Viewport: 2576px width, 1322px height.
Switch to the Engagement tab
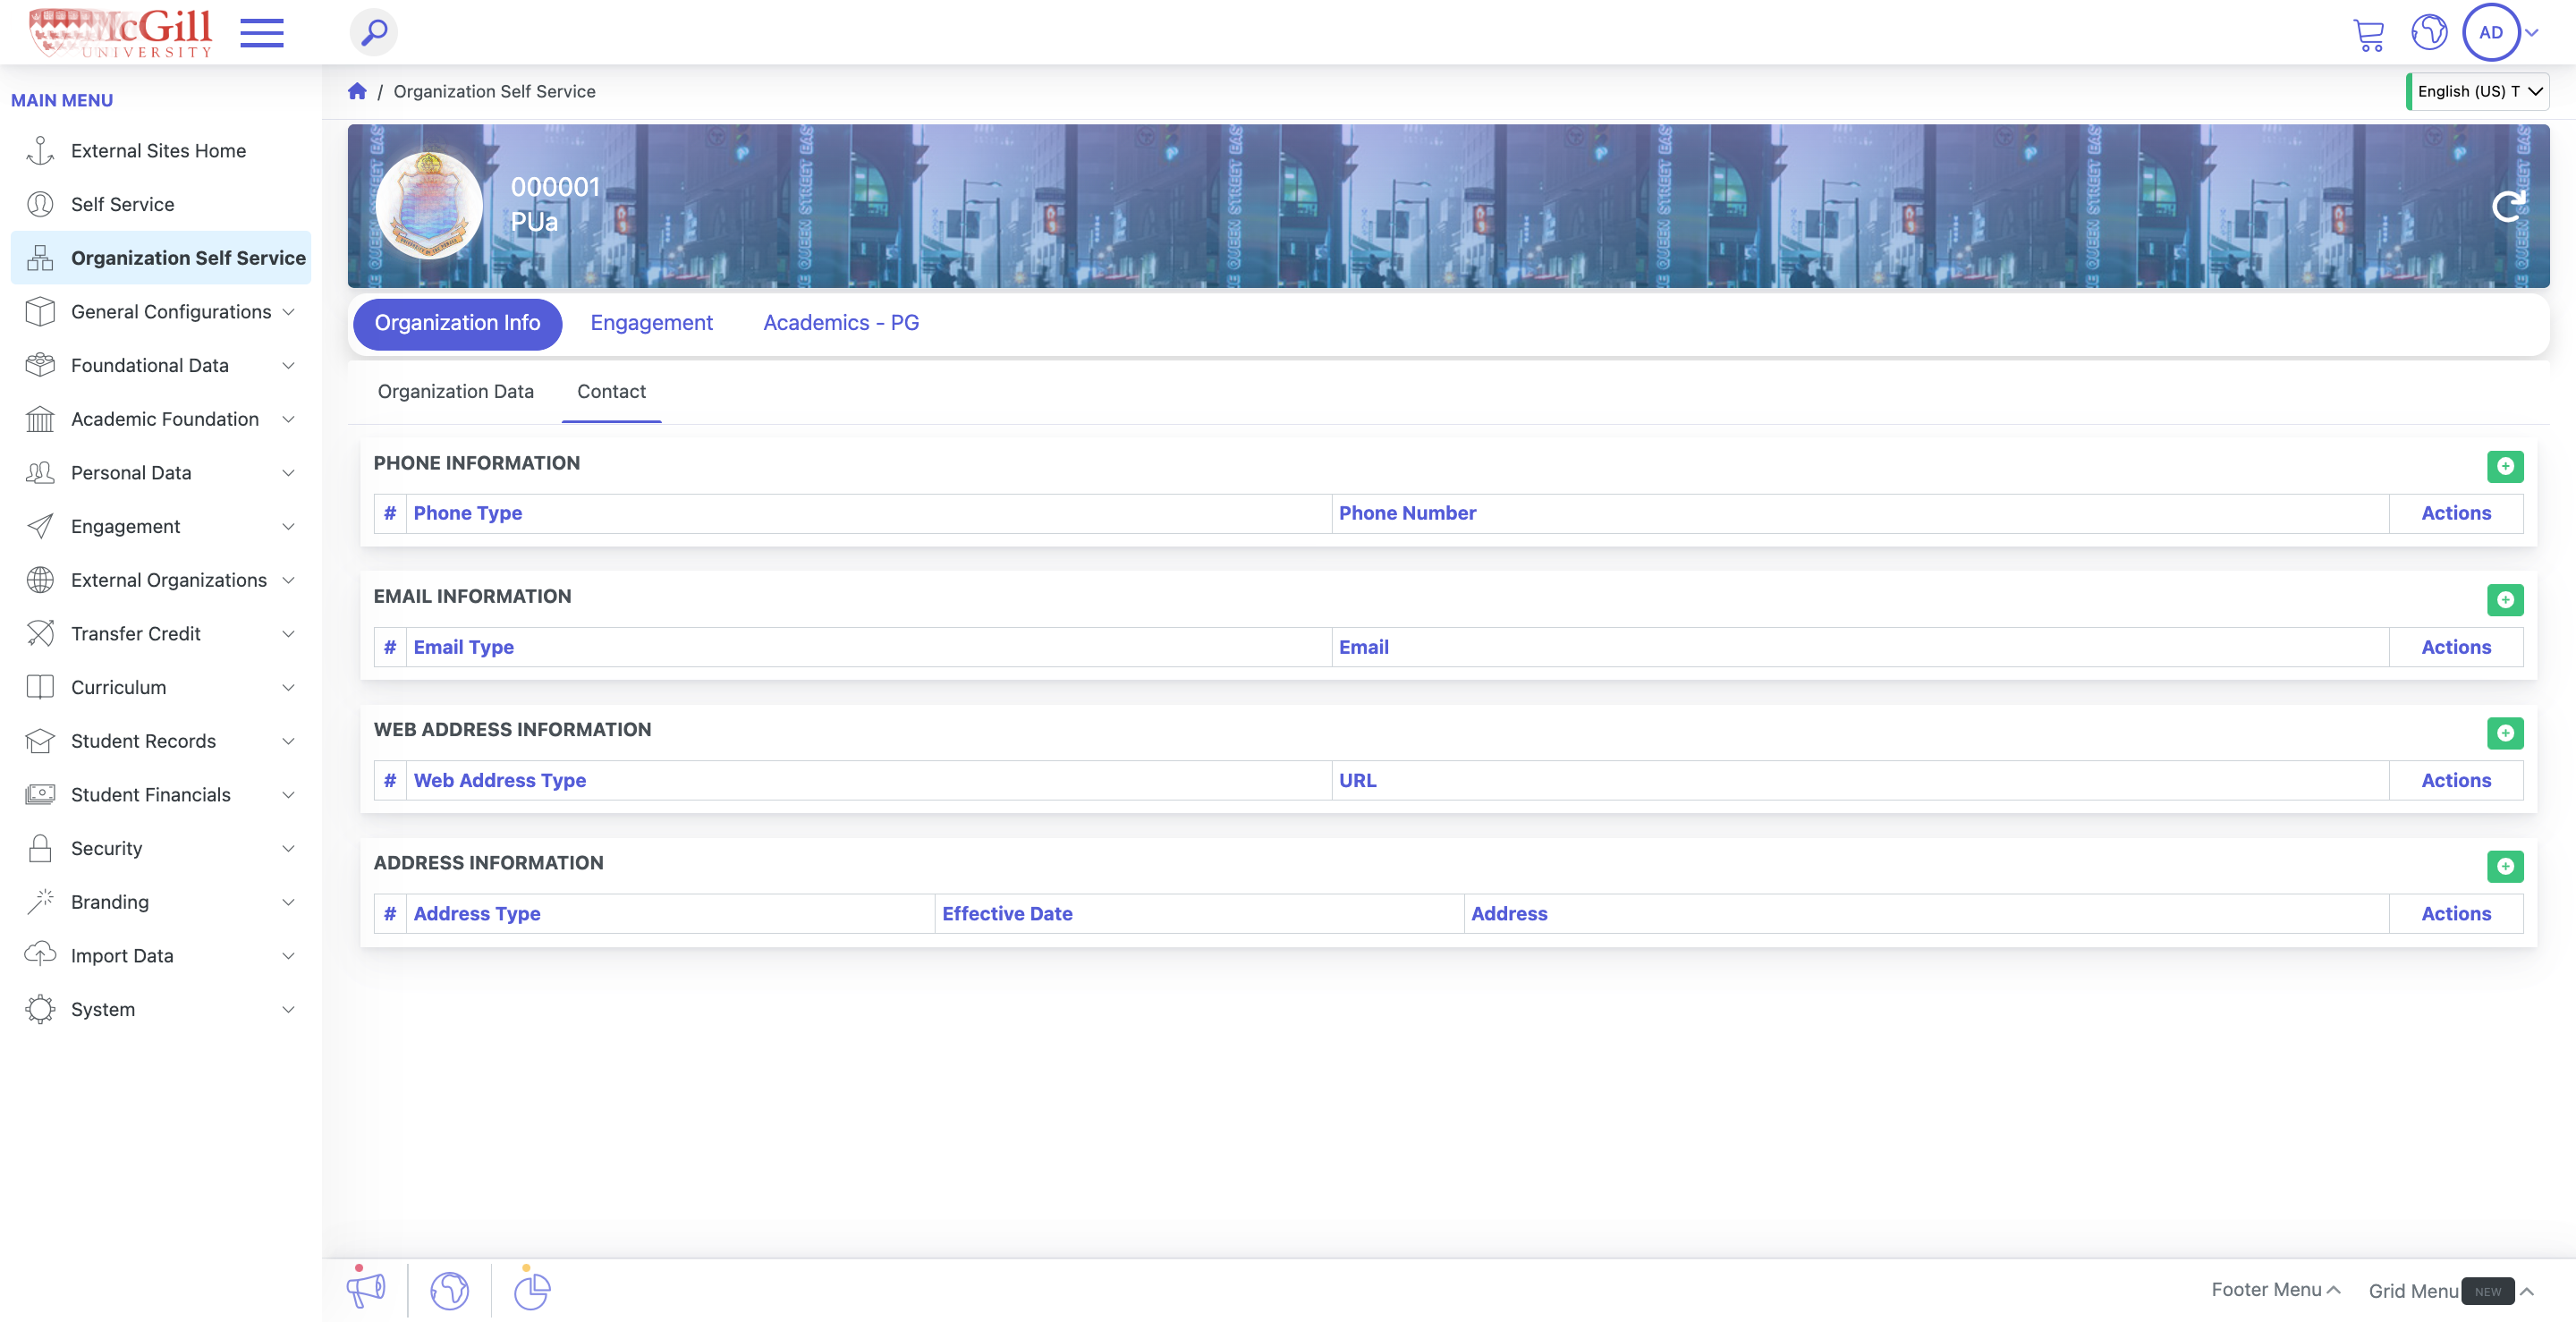click(651, 323)
